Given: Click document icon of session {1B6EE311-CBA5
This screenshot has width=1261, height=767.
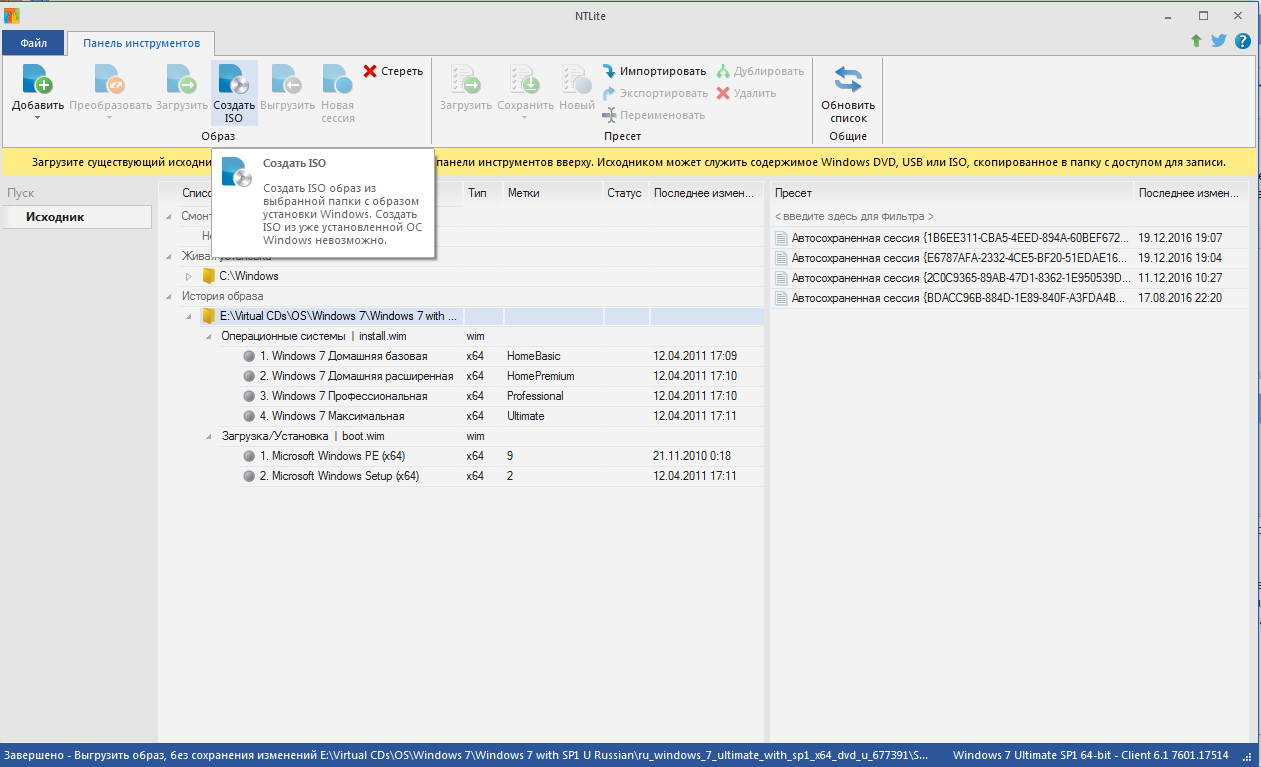Looking at the screenshot, I should click(781, 238).
